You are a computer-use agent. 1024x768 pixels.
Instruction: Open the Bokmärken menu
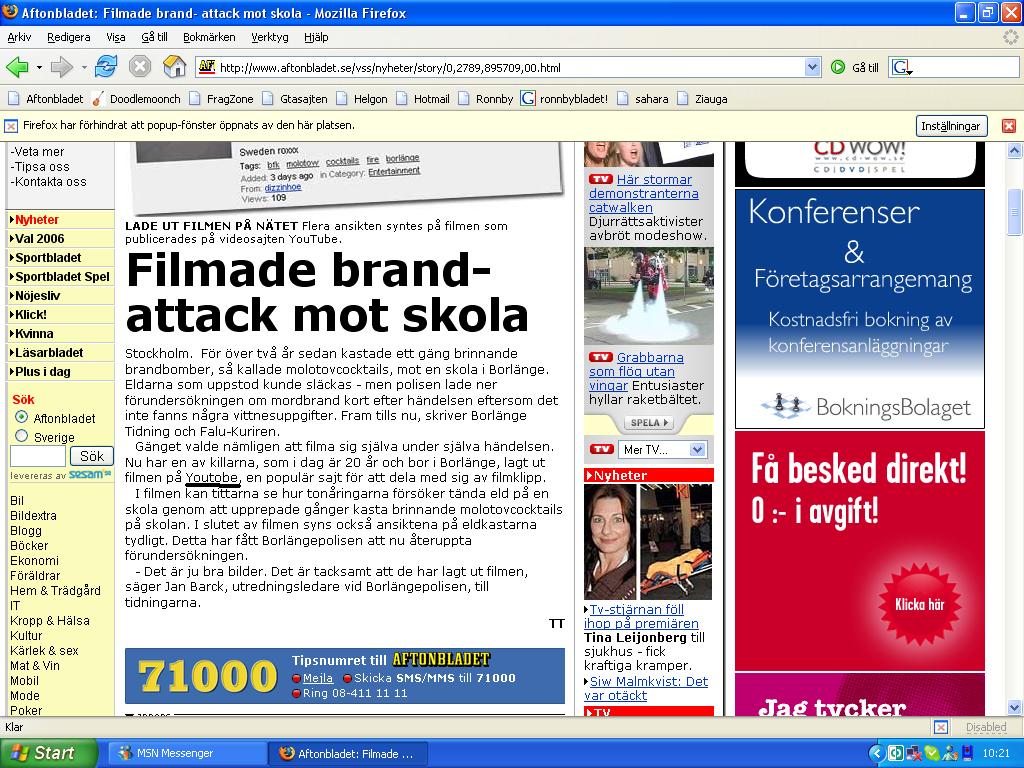click(209, 37)
